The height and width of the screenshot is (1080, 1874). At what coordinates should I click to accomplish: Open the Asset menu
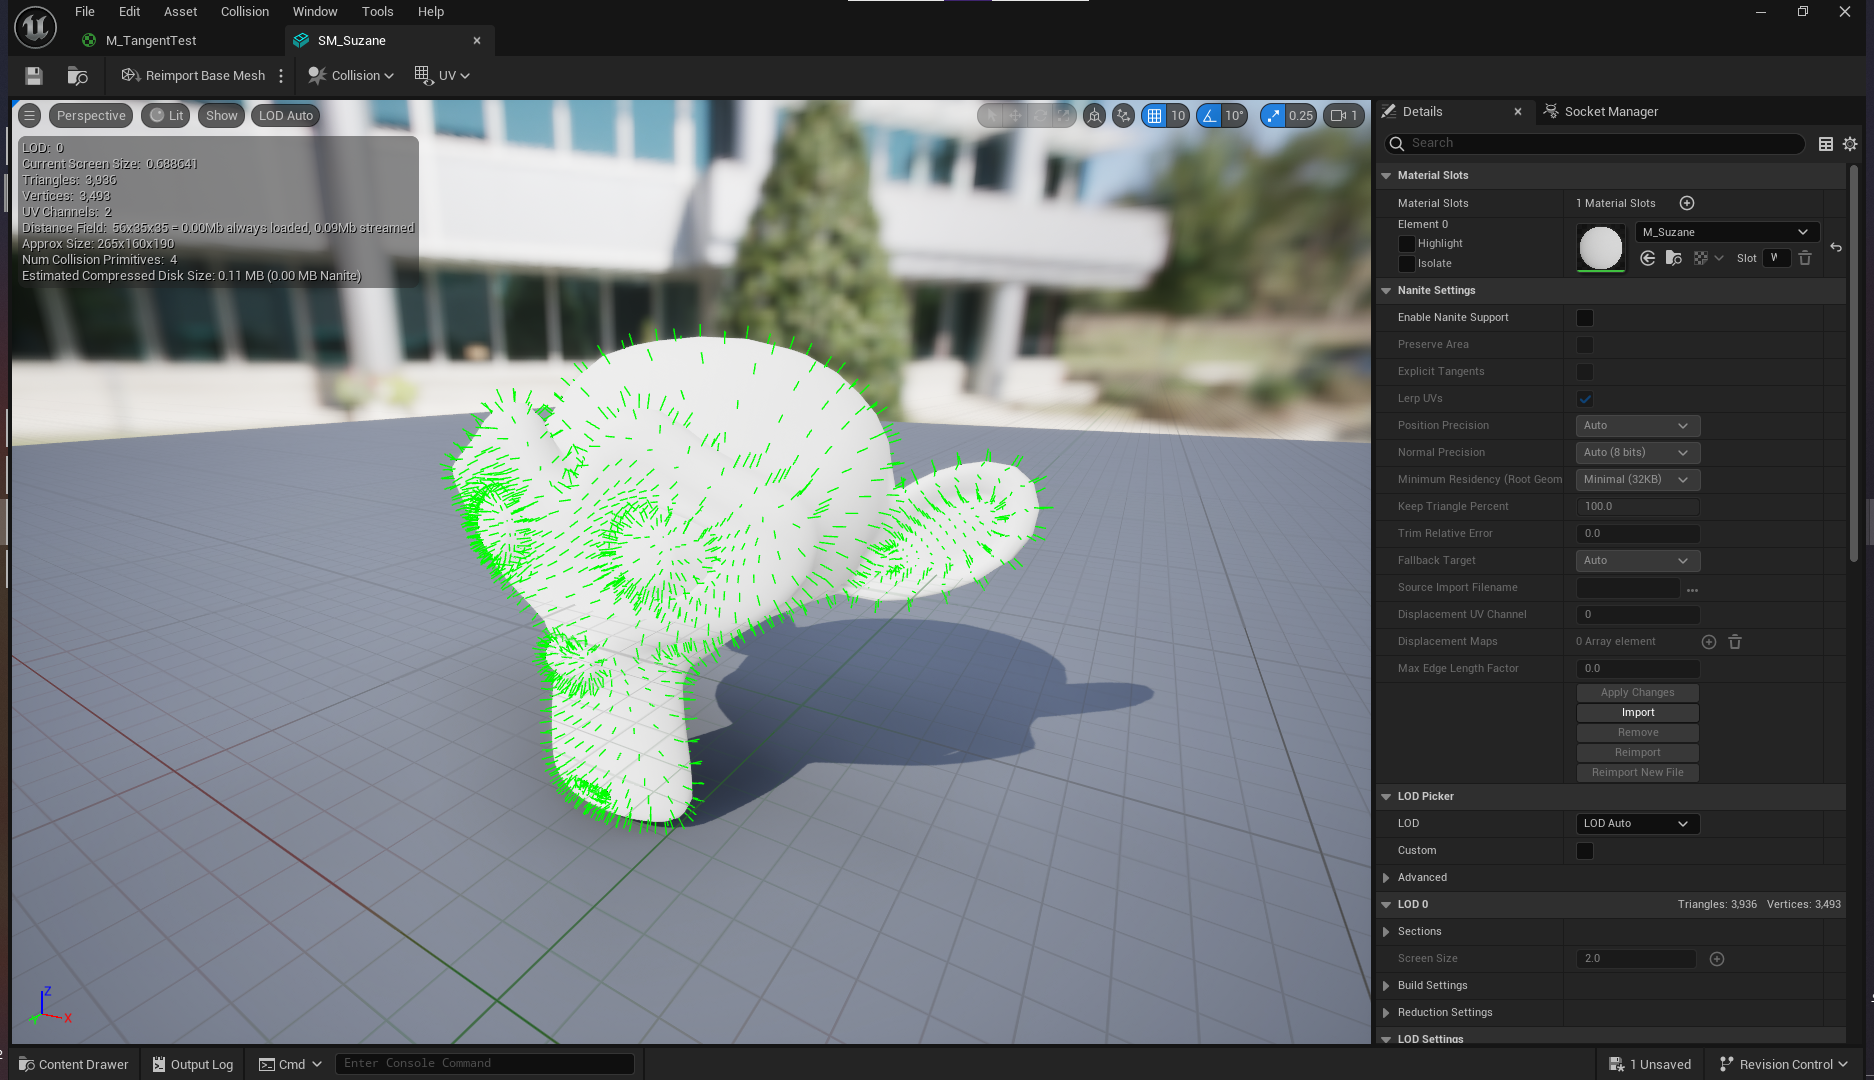tap(181, 12)
